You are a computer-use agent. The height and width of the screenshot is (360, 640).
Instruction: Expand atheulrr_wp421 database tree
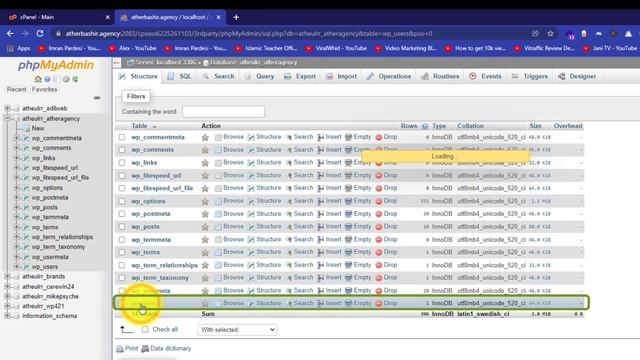tap(7, 306)
